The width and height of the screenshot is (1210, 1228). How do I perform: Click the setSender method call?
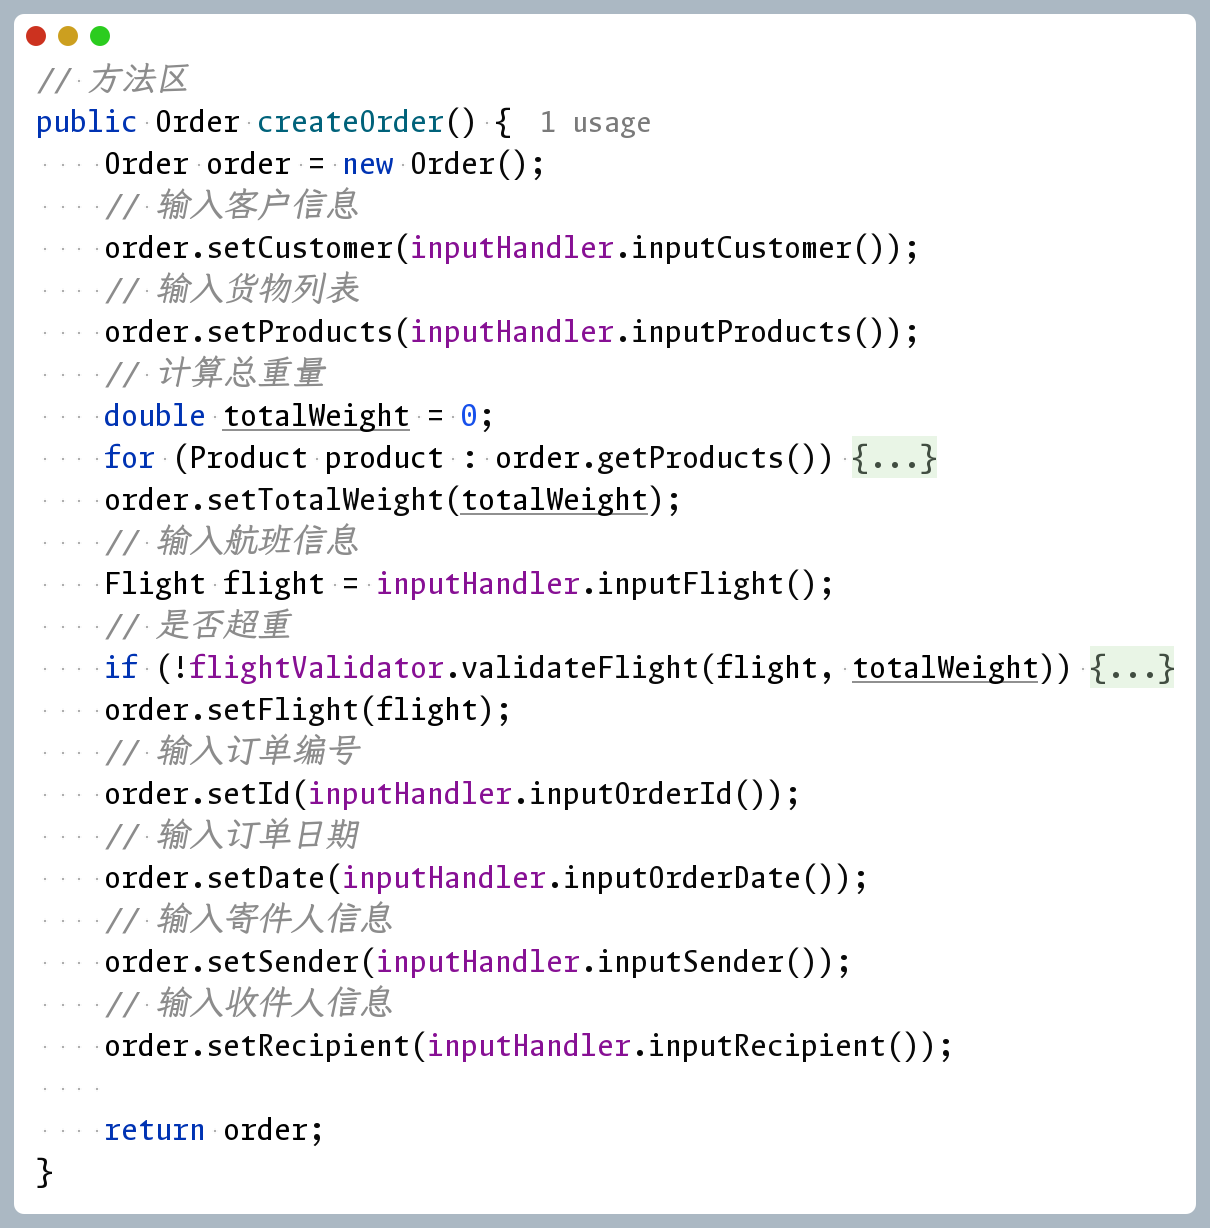click(283, 962)
